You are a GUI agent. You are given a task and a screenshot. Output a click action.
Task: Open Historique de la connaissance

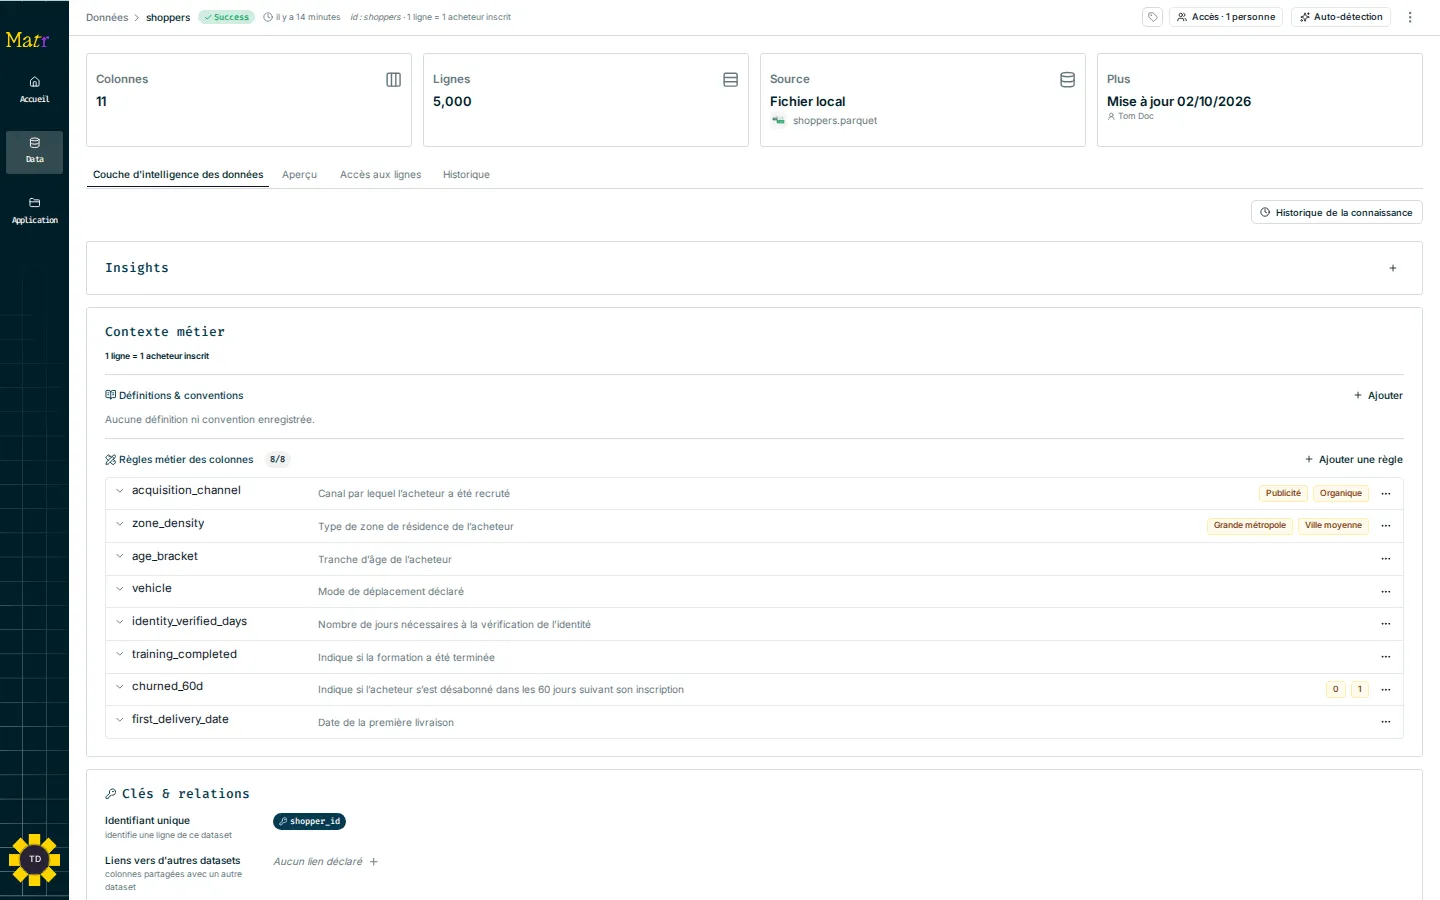pyautogui.click(x=1336, y=213)
